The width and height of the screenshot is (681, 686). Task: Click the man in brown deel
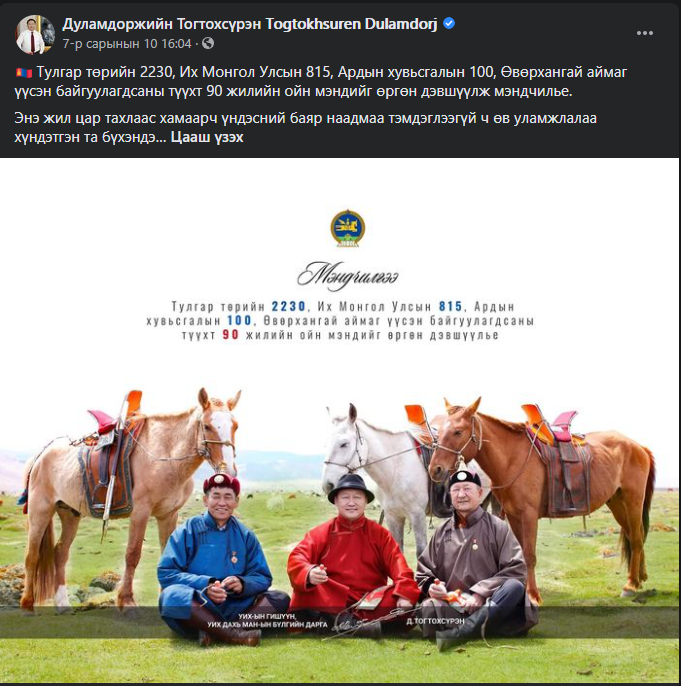coord(472,558)
